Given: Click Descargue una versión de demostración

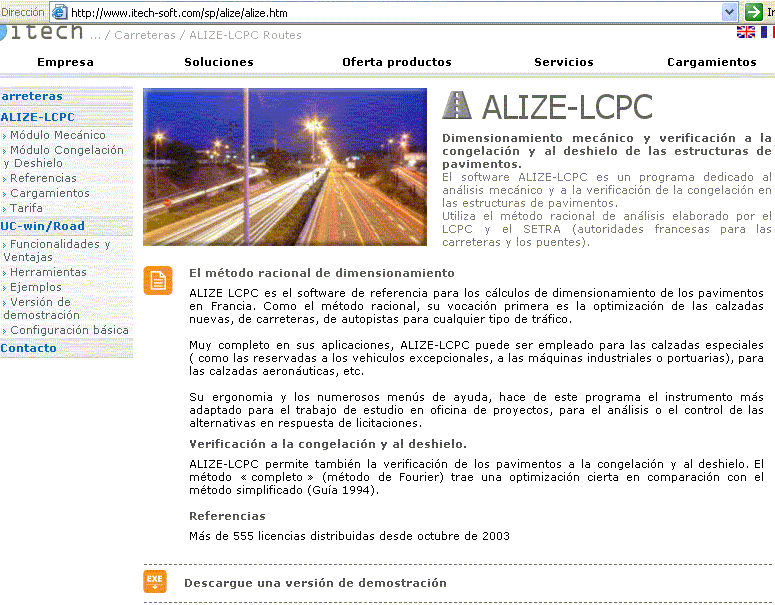Looking at the screenshot, I should pos(315,583).
